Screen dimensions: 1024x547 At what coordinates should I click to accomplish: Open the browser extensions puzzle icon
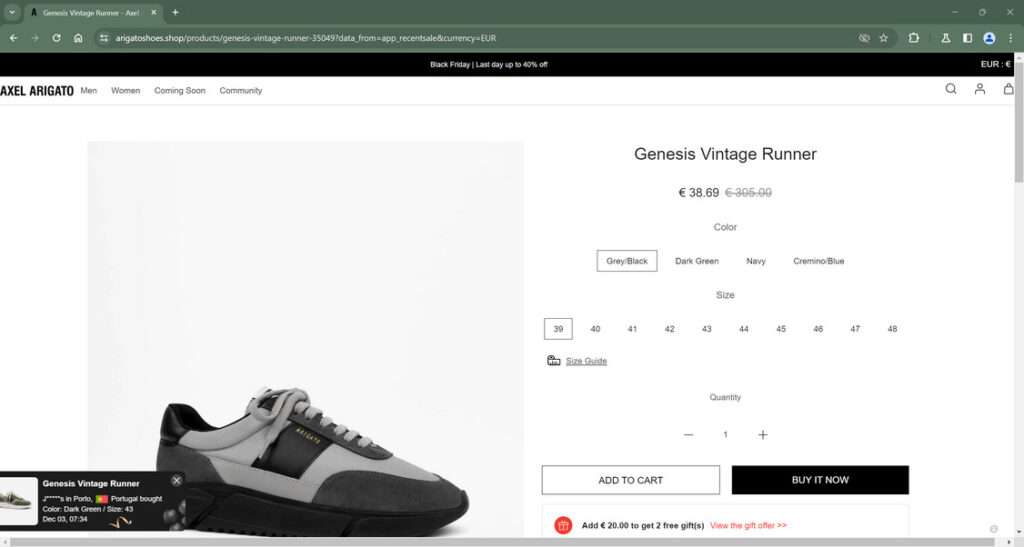coord(914,38)
